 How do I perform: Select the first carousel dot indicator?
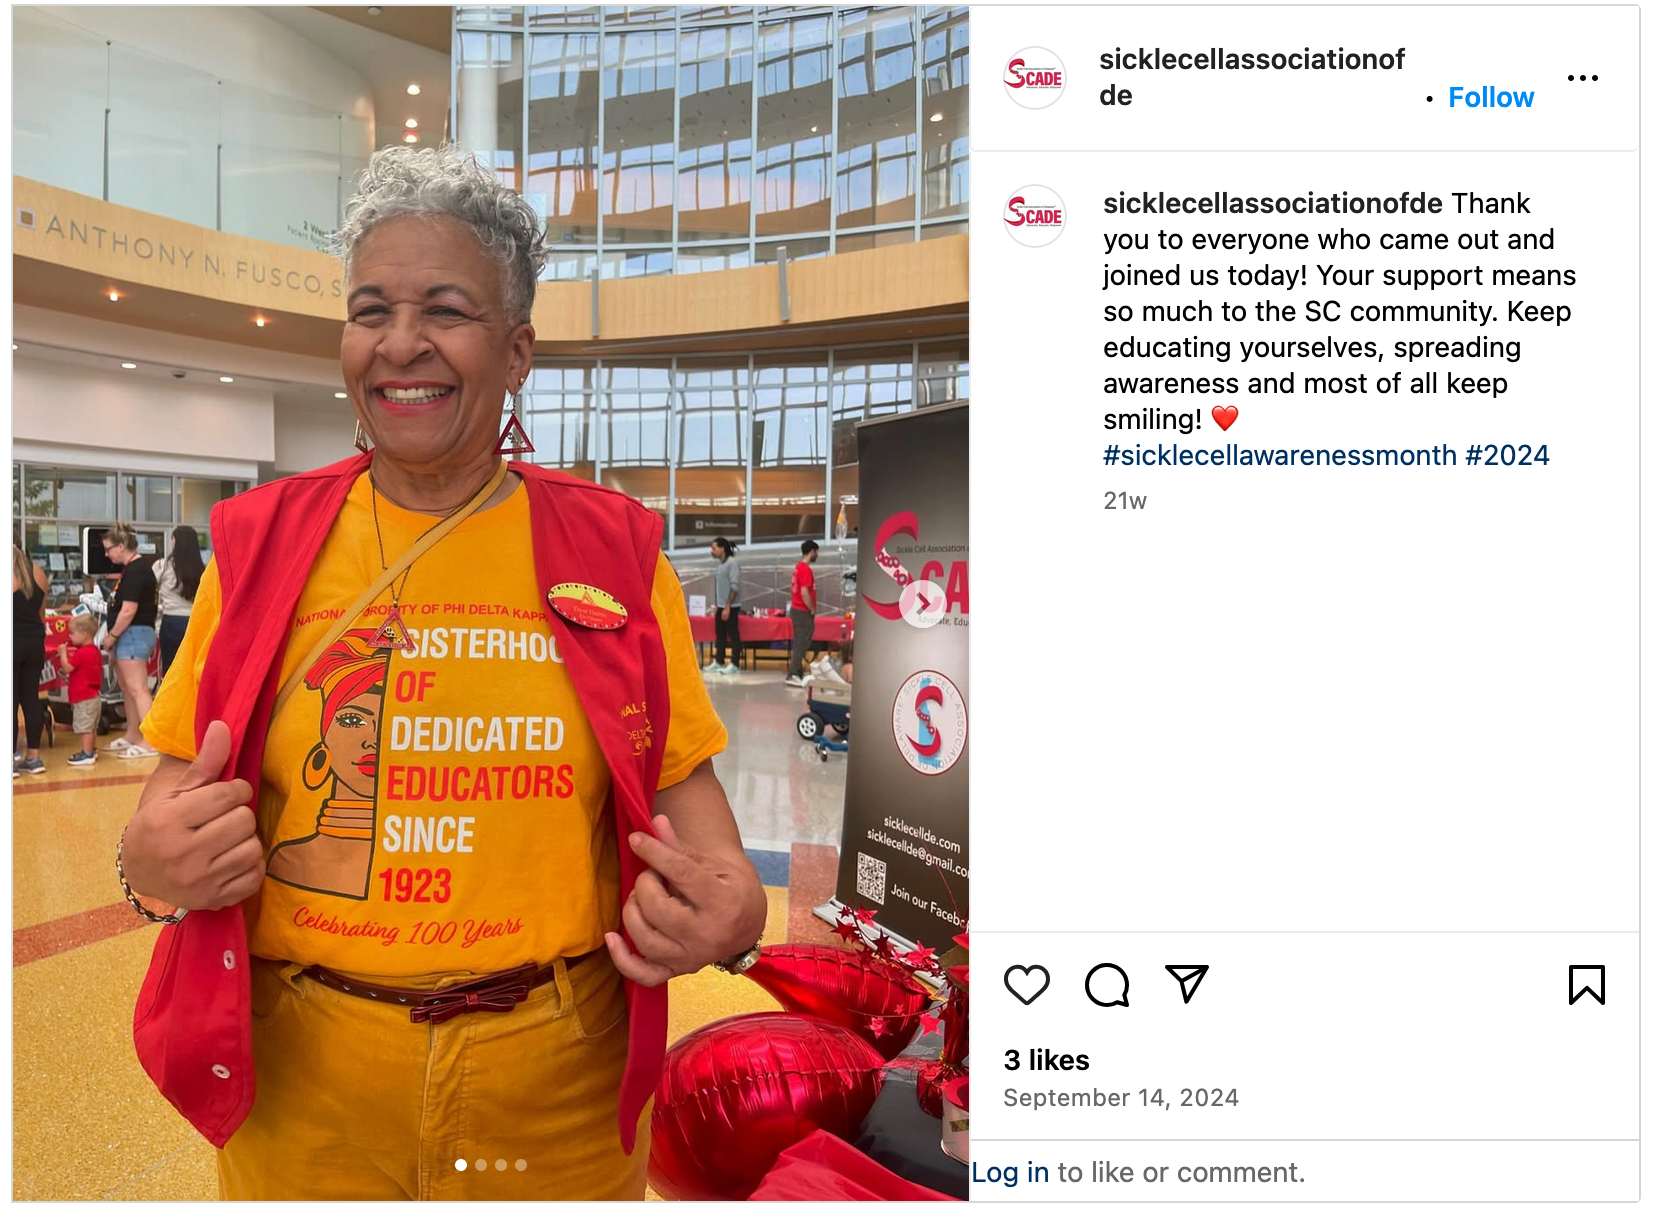tap(461, 1165)
